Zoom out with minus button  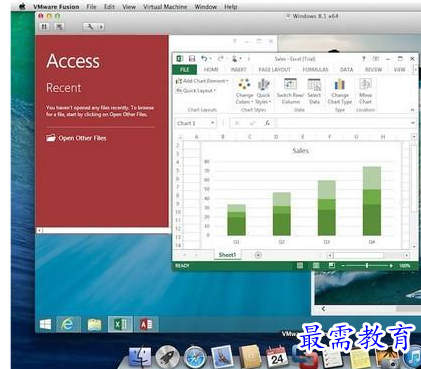(x=343, y=266)
